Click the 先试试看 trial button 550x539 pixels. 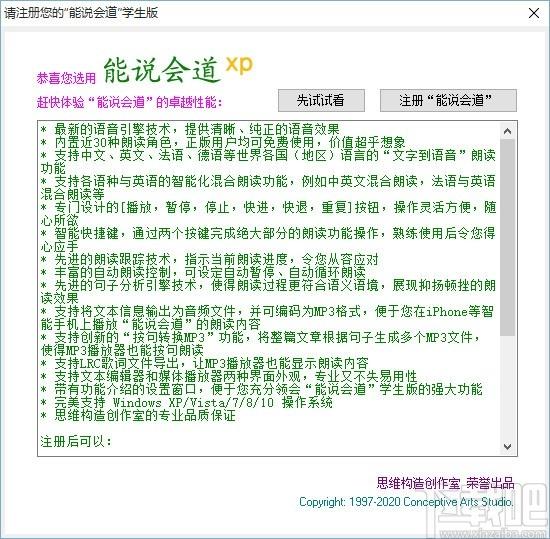pyautogui.click(x=321, y=101)
